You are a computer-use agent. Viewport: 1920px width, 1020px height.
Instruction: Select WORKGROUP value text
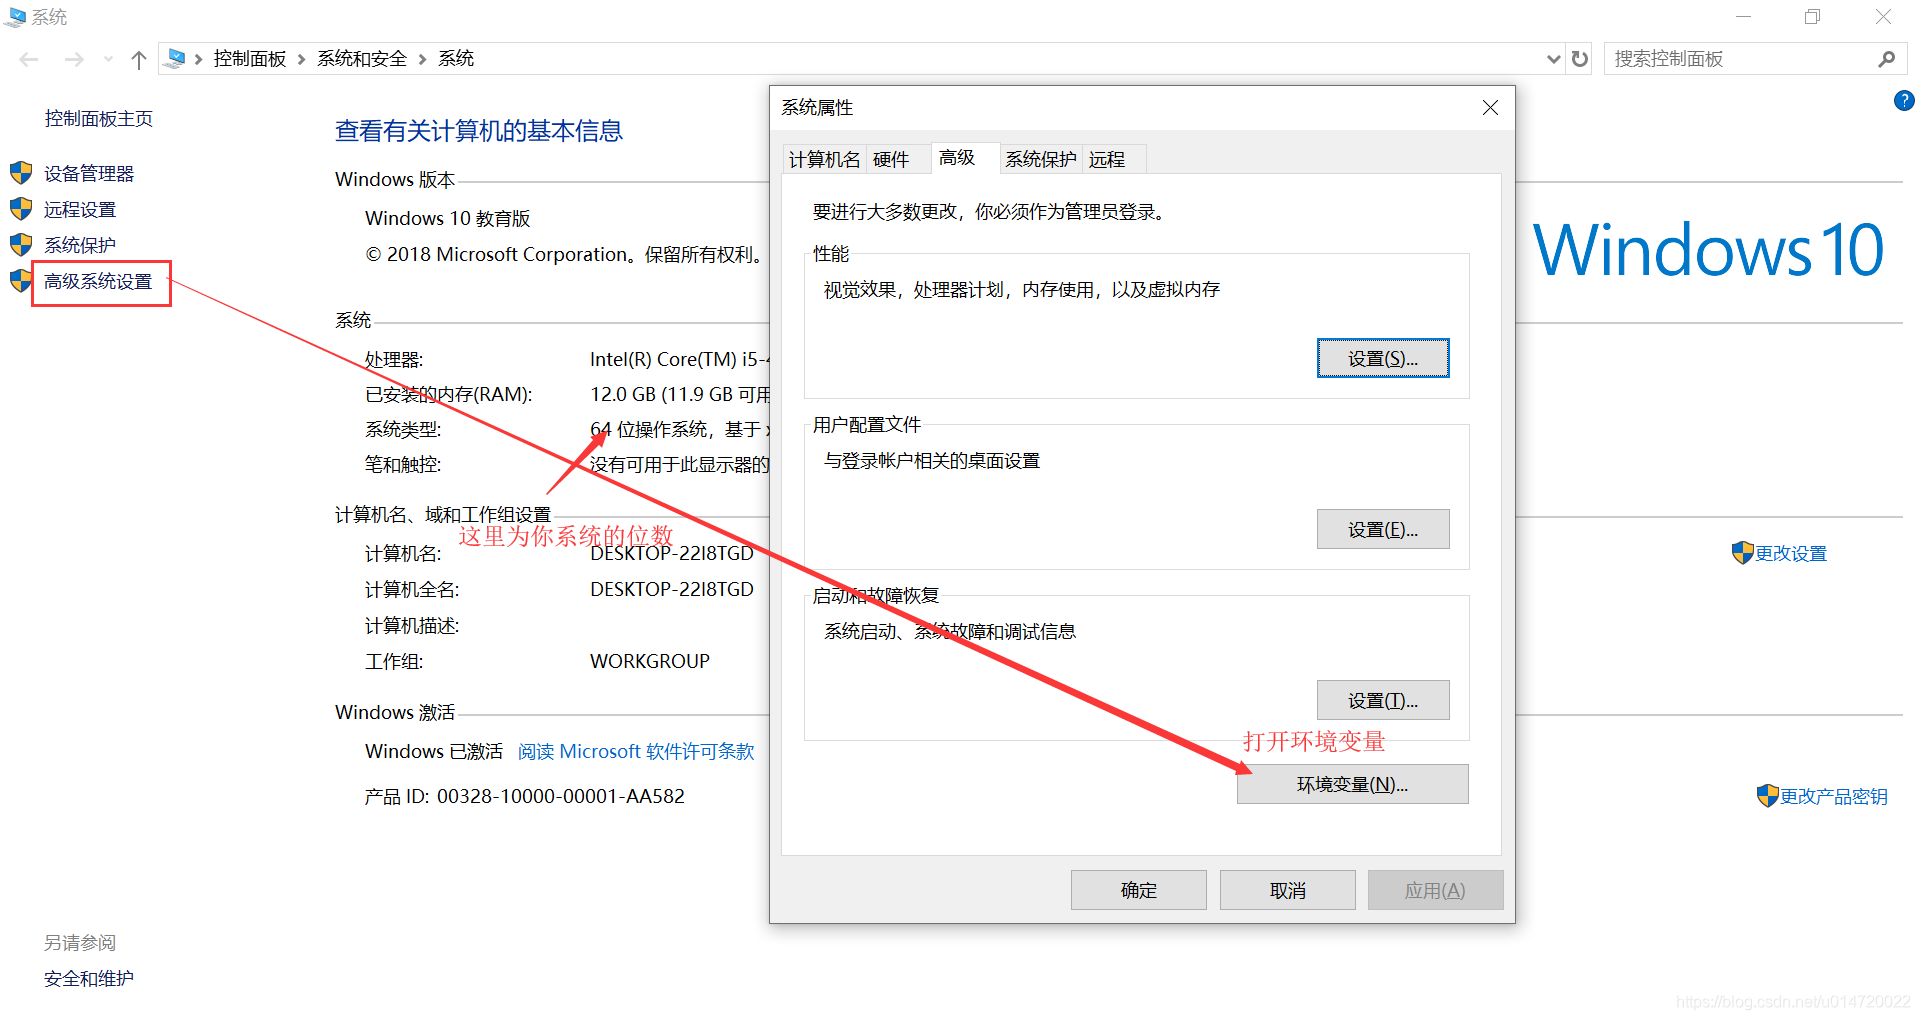(650, 661)
